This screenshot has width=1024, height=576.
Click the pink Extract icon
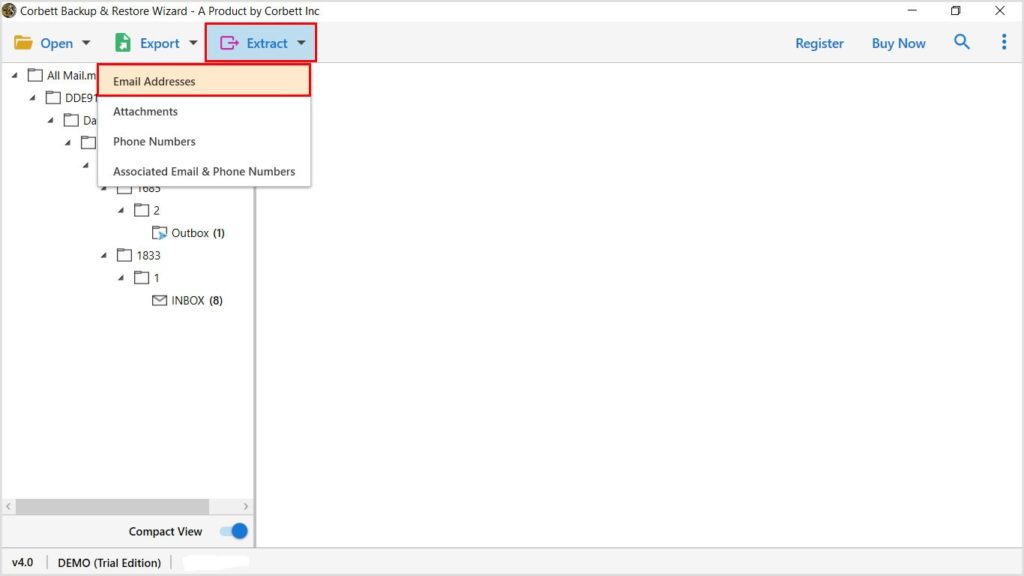[x=229, y=43]
